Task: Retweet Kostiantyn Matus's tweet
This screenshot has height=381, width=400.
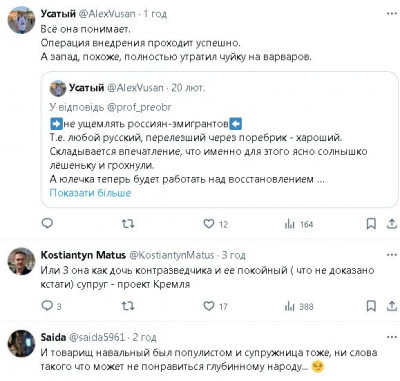Action: click(x=128, y=306)
